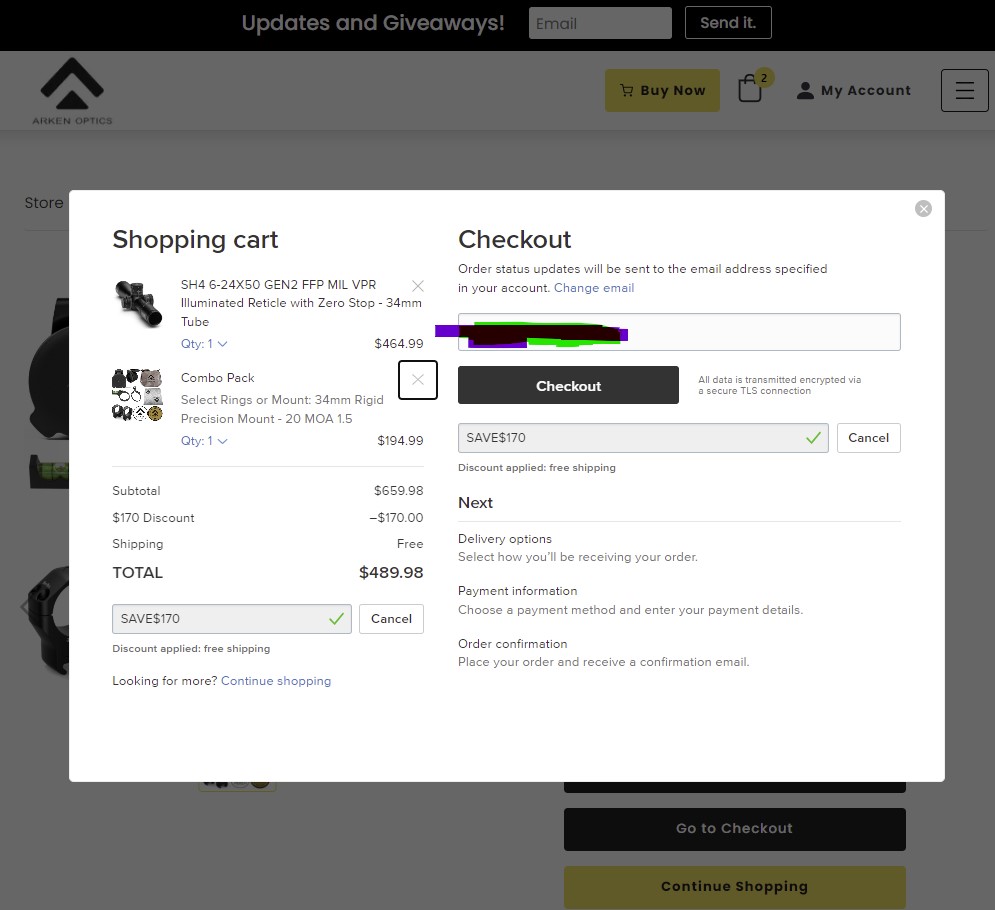Click the $659.98 subtotal value
This screenshot has height=910, width=995.
point(399,491)
